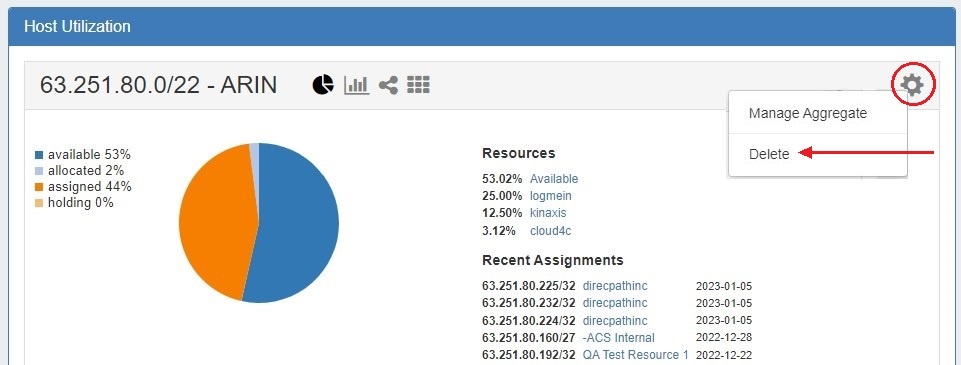Image resolution: width=961 pixels, height=365 pixels.
Task: Open the cloud4c resource link
Action: [x=550, y=231]
